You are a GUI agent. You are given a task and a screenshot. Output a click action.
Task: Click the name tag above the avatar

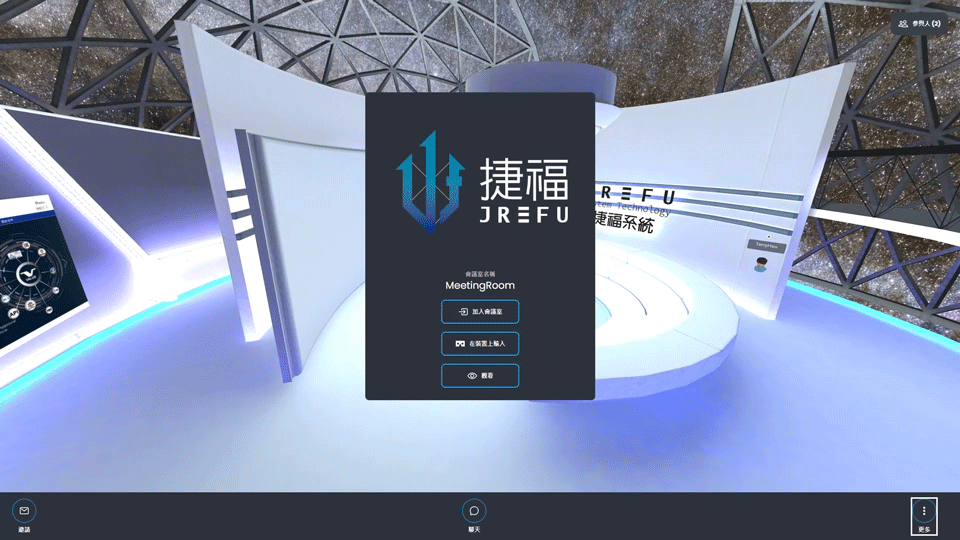[x=766, y=245]
